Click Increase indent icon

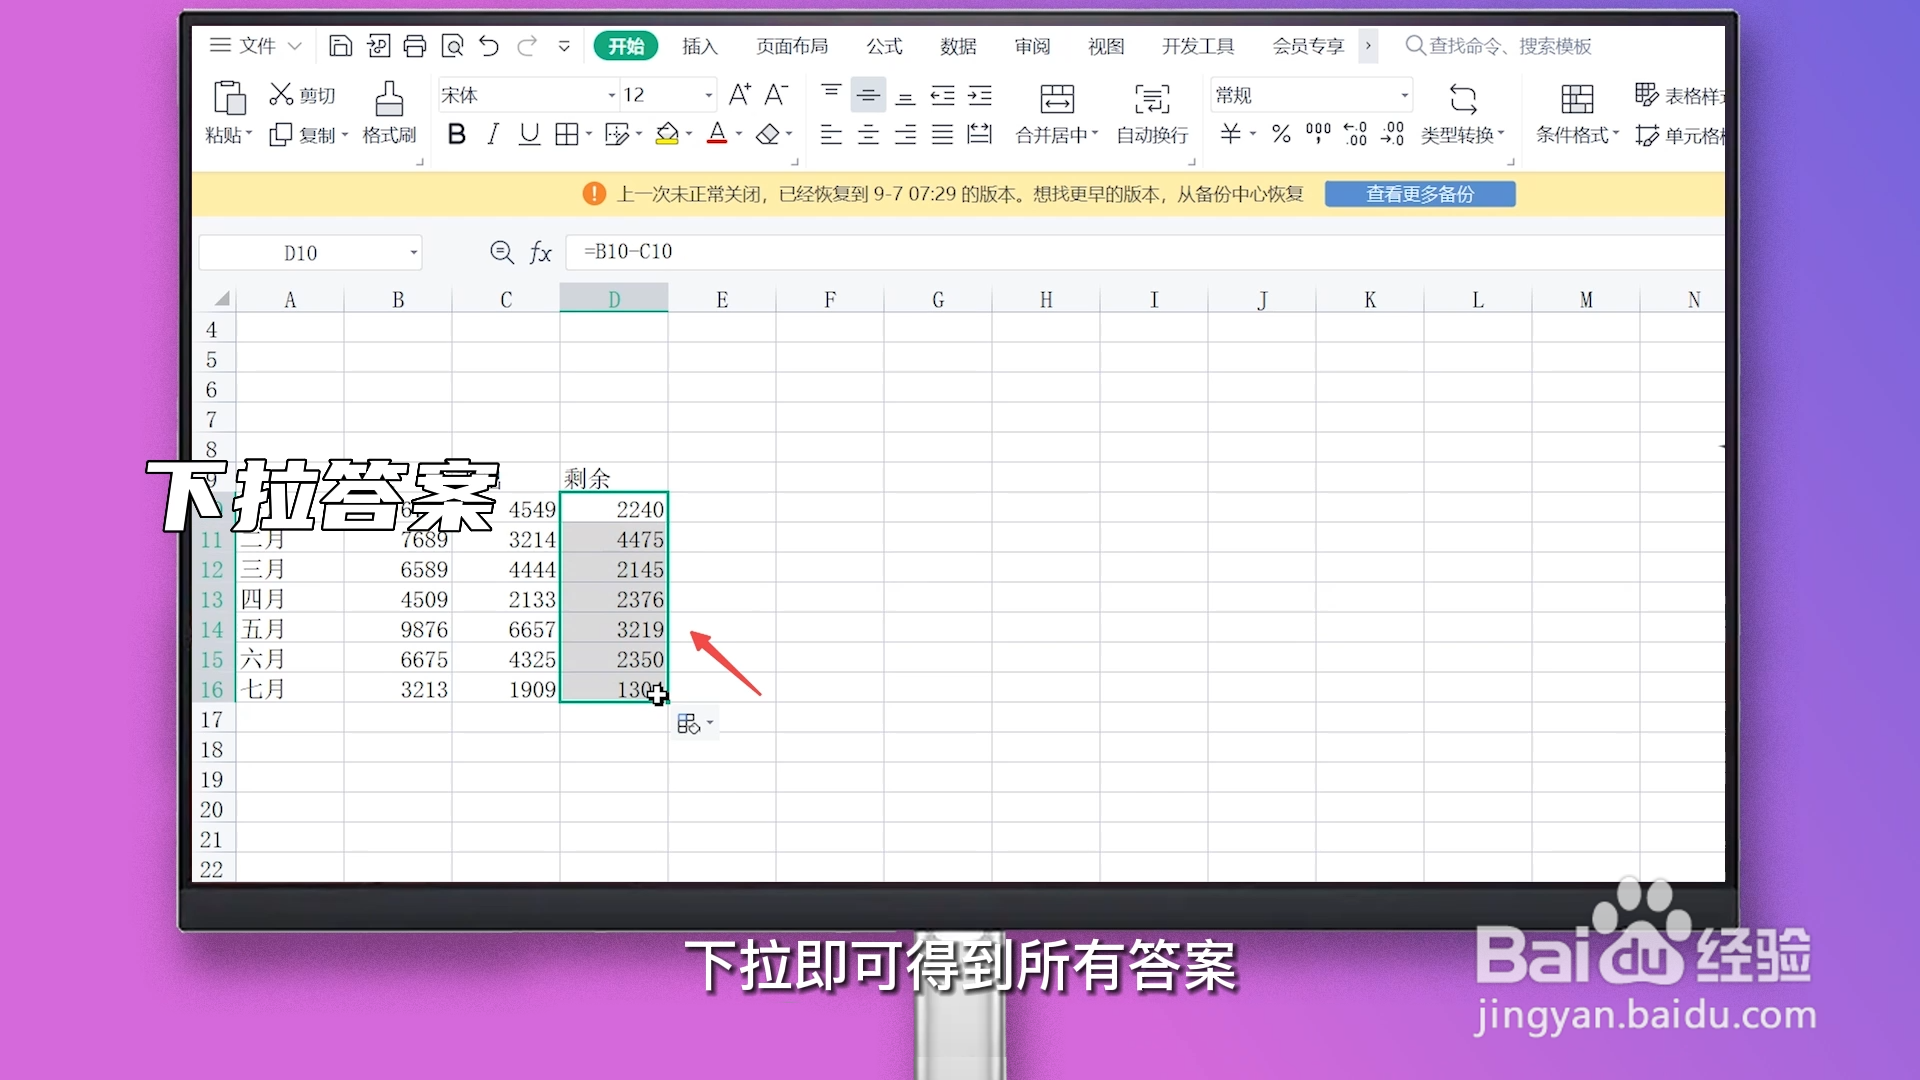coord(980,95)
